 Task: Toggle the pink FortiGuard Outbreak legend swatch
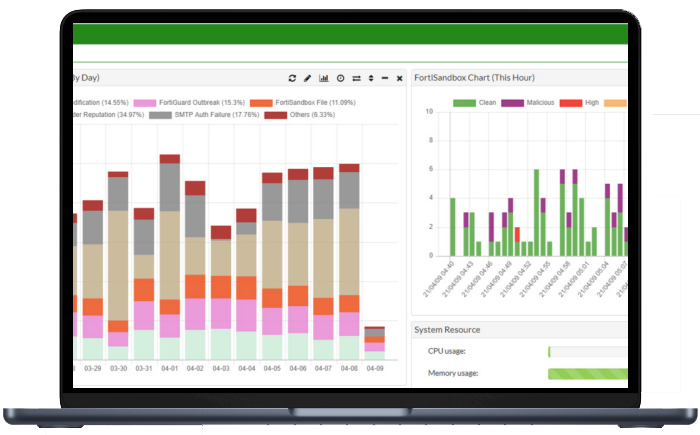[x=145, y=103]
